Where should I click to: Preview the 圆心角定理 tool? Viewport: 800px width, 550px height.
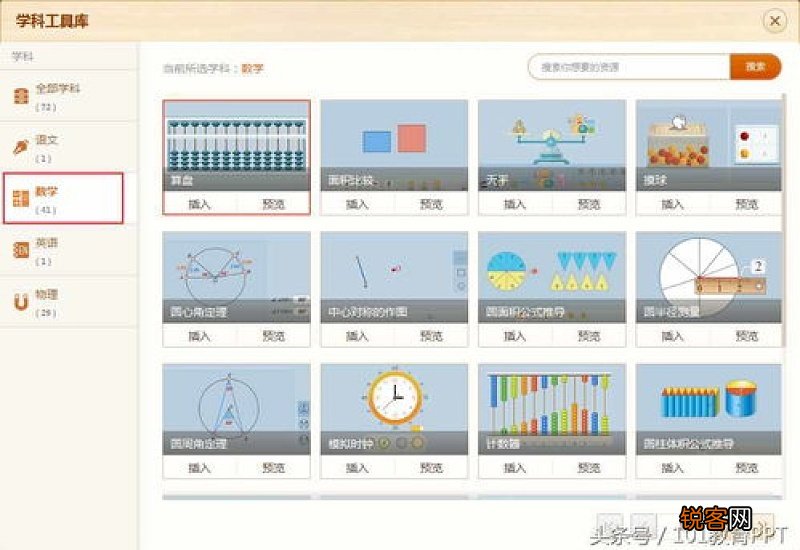pyautogui.click(x=273, y=336)
